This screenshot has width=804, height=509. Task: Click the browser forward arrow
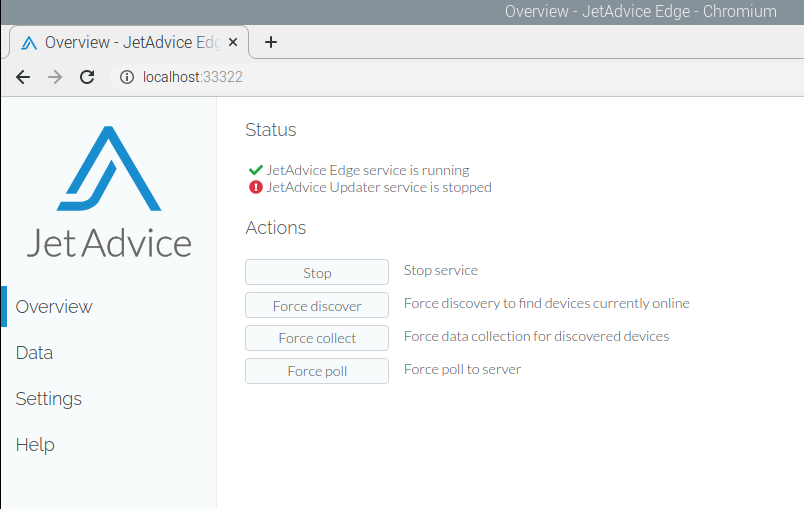55,77
